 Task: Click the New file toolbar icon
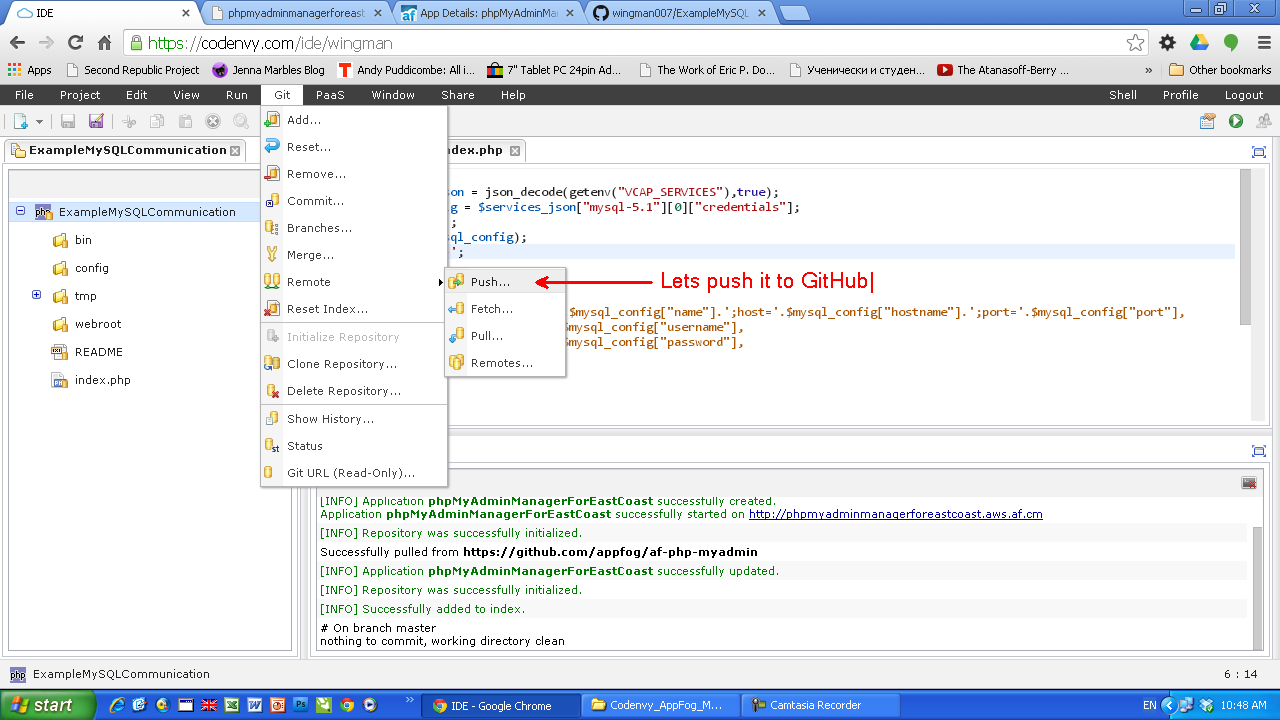(x=21, y=121)
